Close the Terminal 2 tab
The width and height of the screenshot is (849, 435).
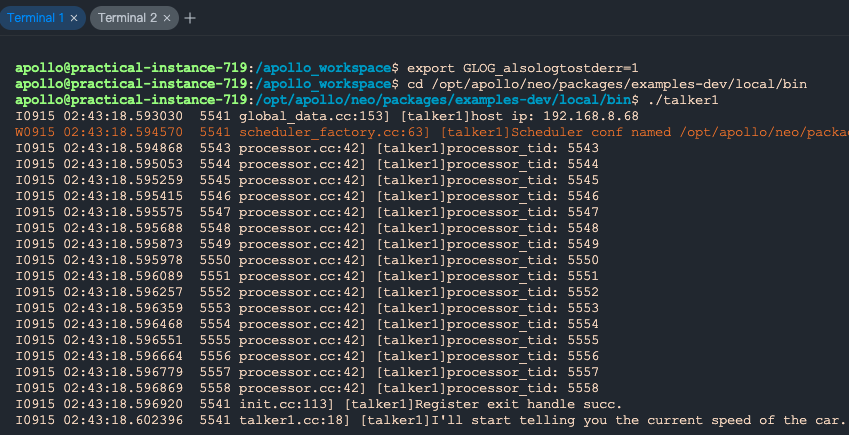(165, 18)
